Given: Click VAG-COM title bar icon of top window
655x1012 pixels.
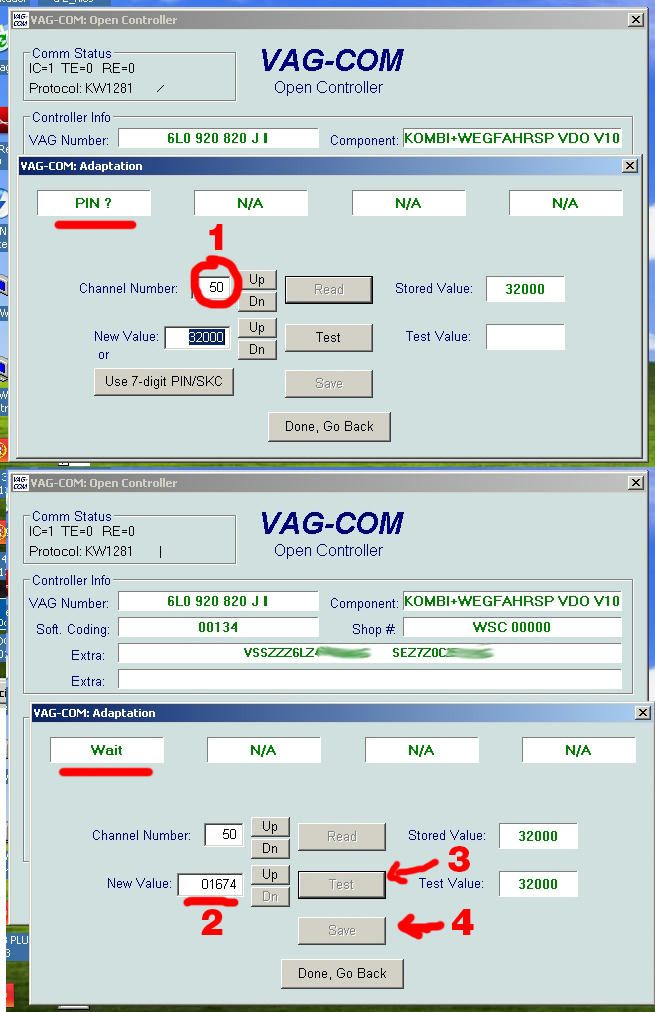Looking at the screenshot, I should 20,20.
